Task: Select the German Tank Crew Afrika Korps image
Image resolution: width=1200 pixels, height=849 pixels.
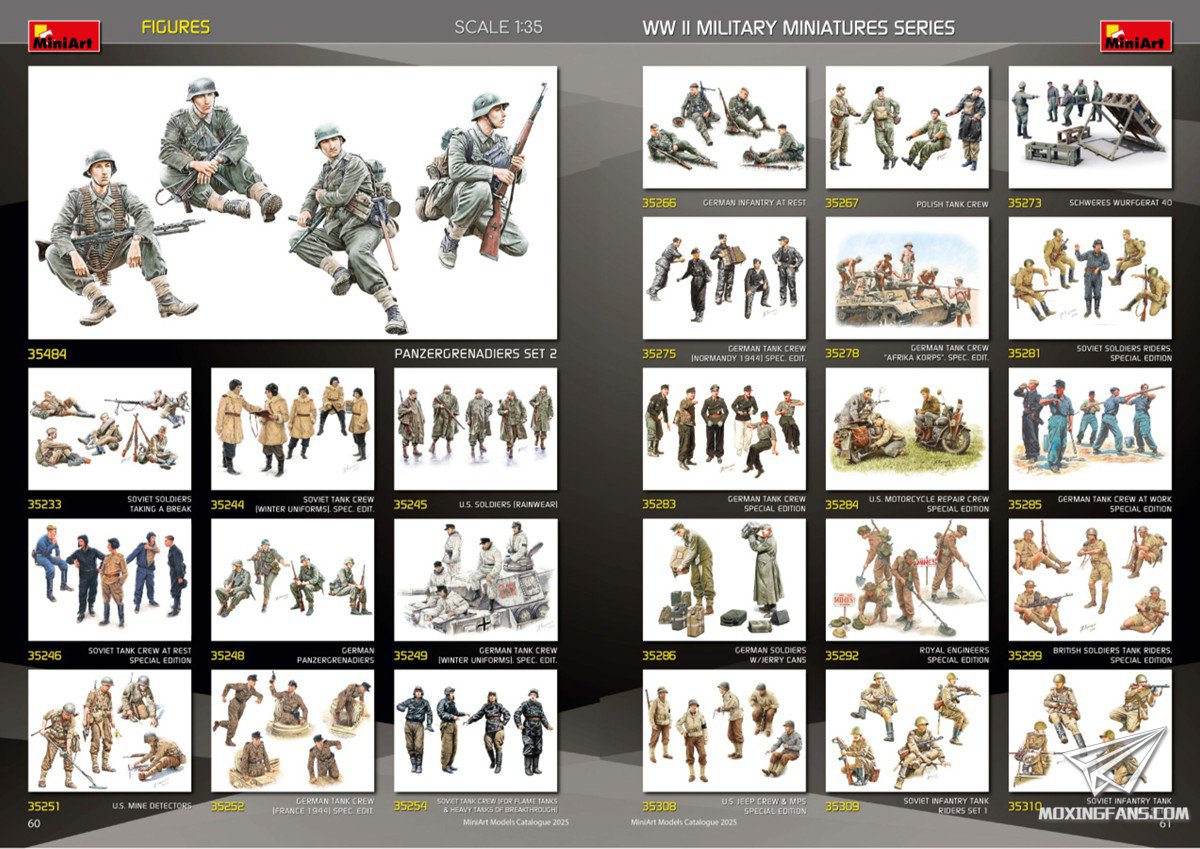Action: tap(907, 278)
